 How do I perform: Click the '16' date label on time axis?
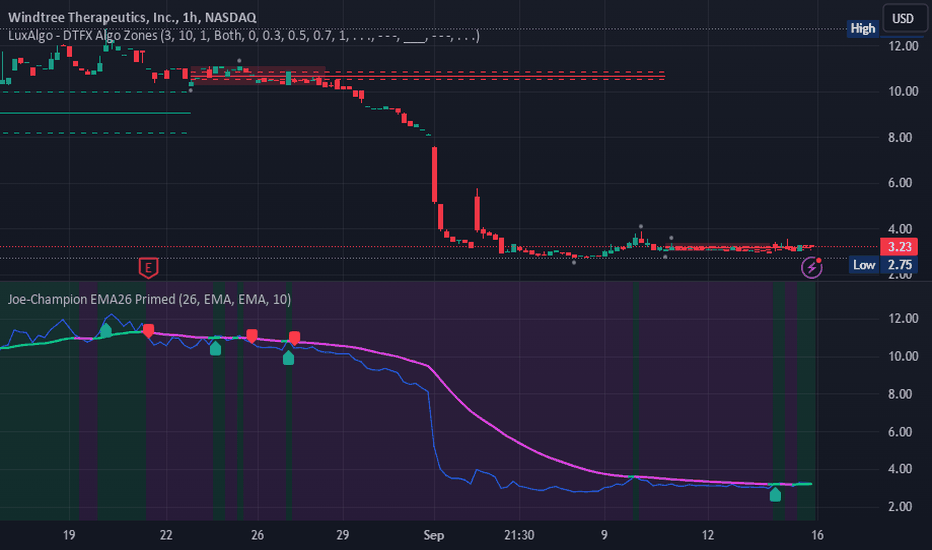coord(817,535)
